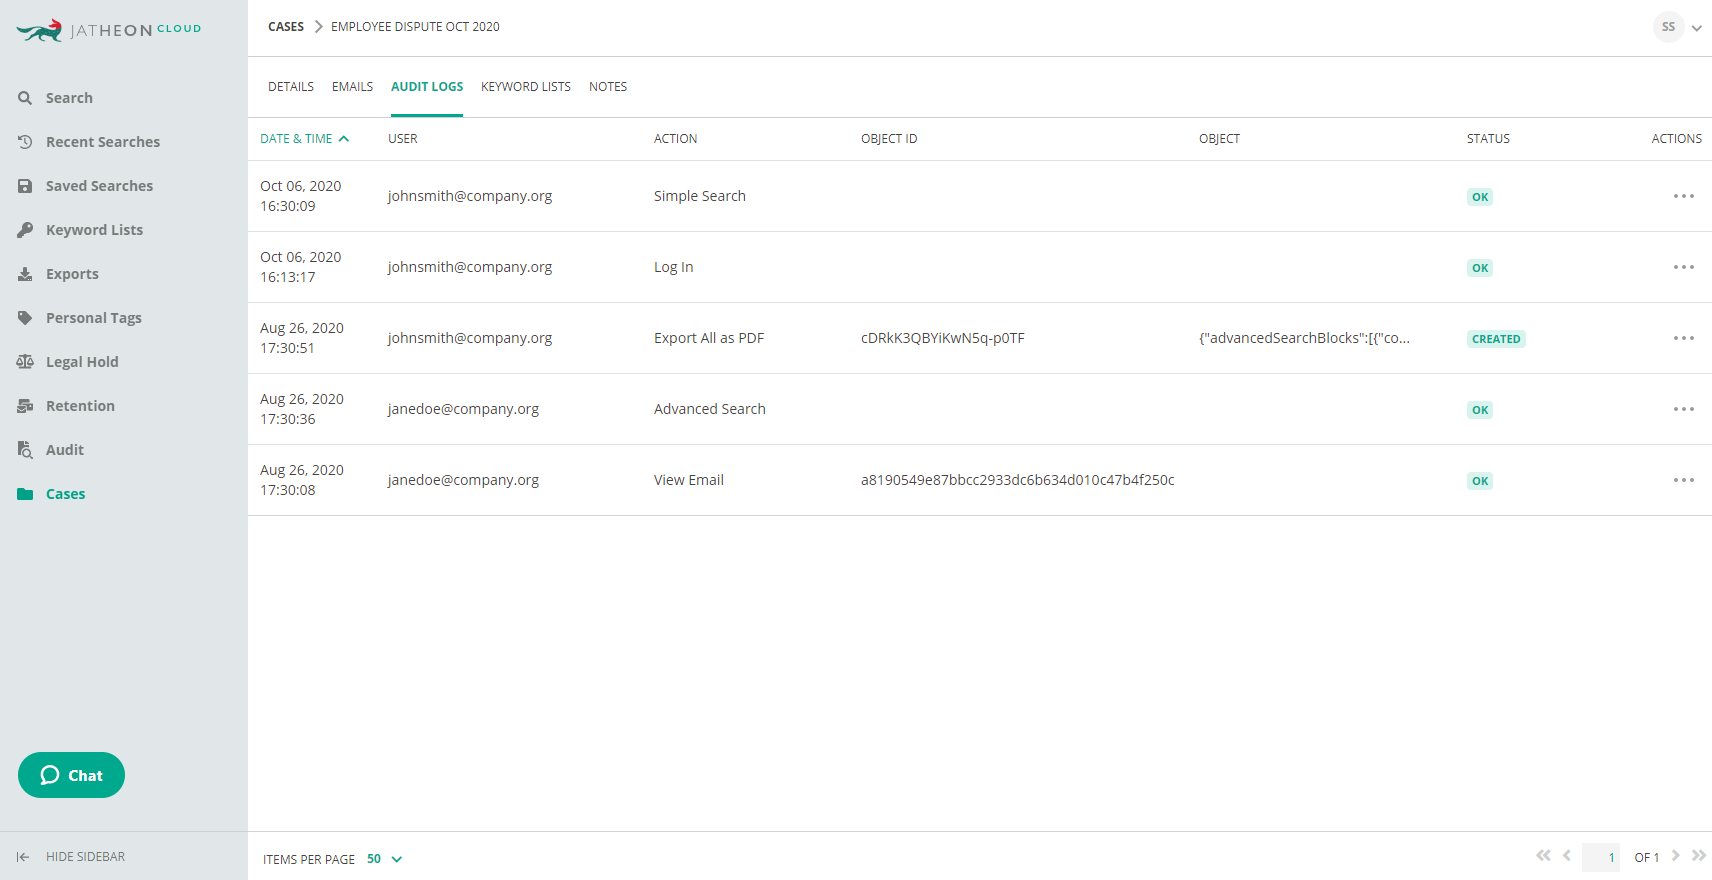Open Saved Searches in sidebar
This screenshot has height=880, width=1712.
pos(99,186)
